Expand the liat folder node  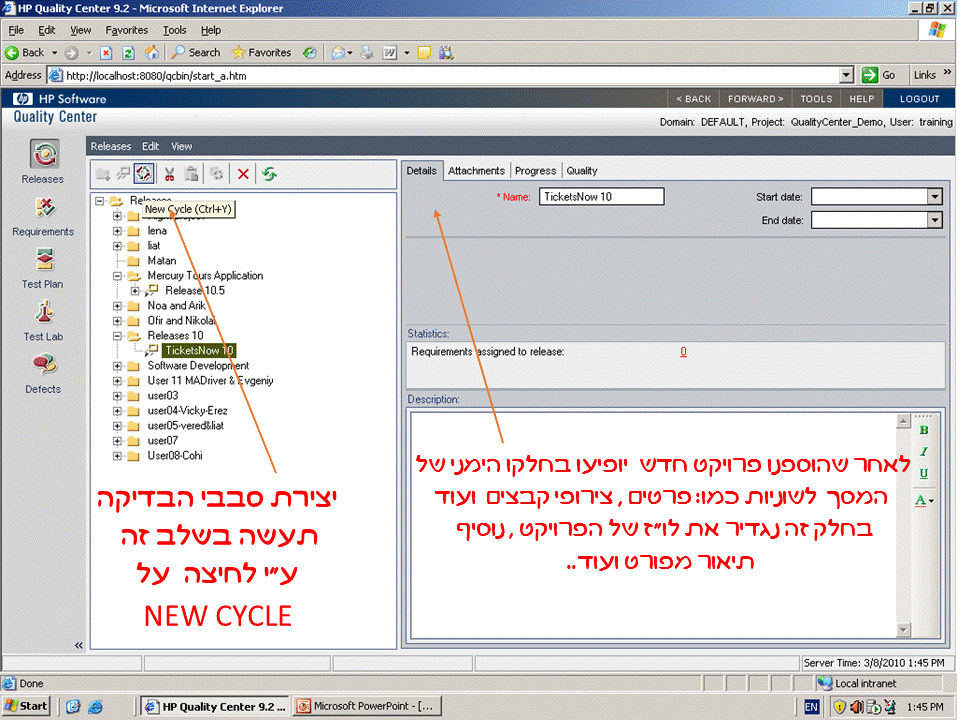(x=118, y=246)
